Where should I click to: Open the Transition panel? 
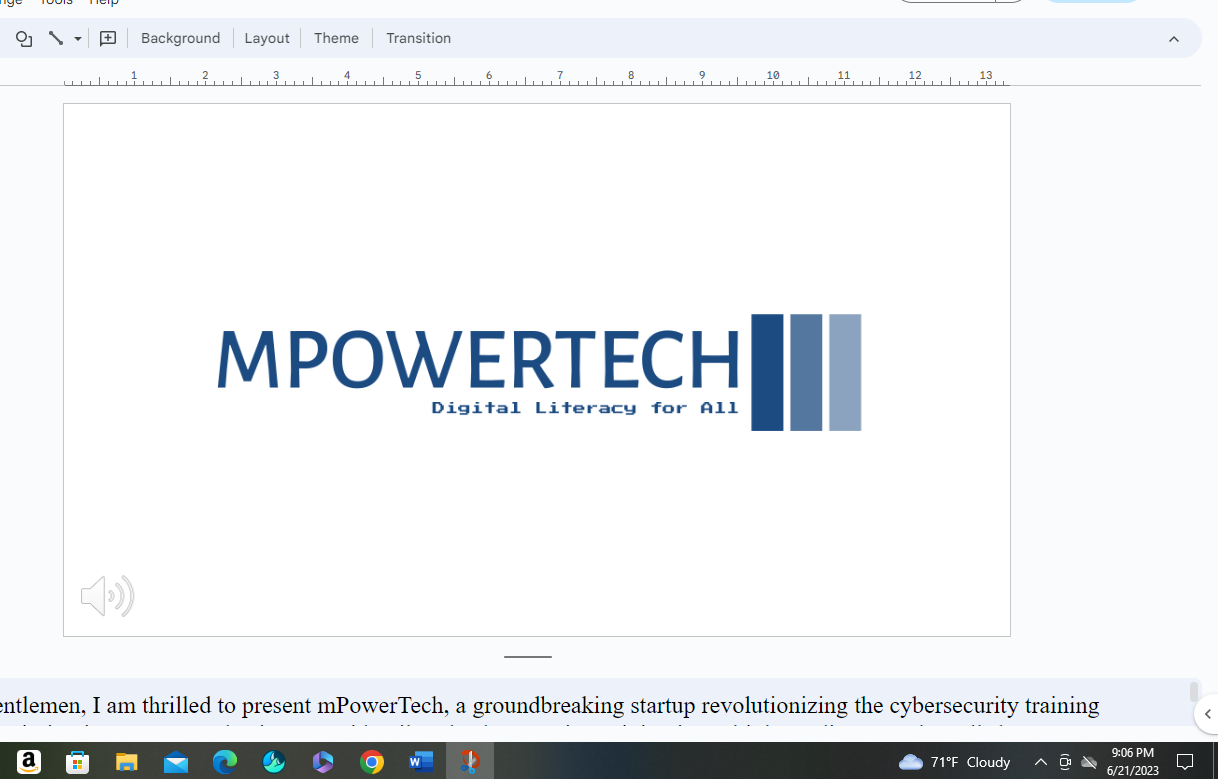pyautogui.click(x=418, y=38)
